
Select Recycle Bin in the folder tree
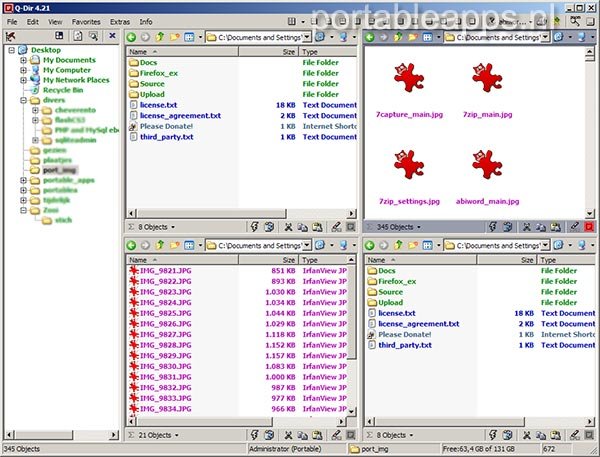pos(63,90)
